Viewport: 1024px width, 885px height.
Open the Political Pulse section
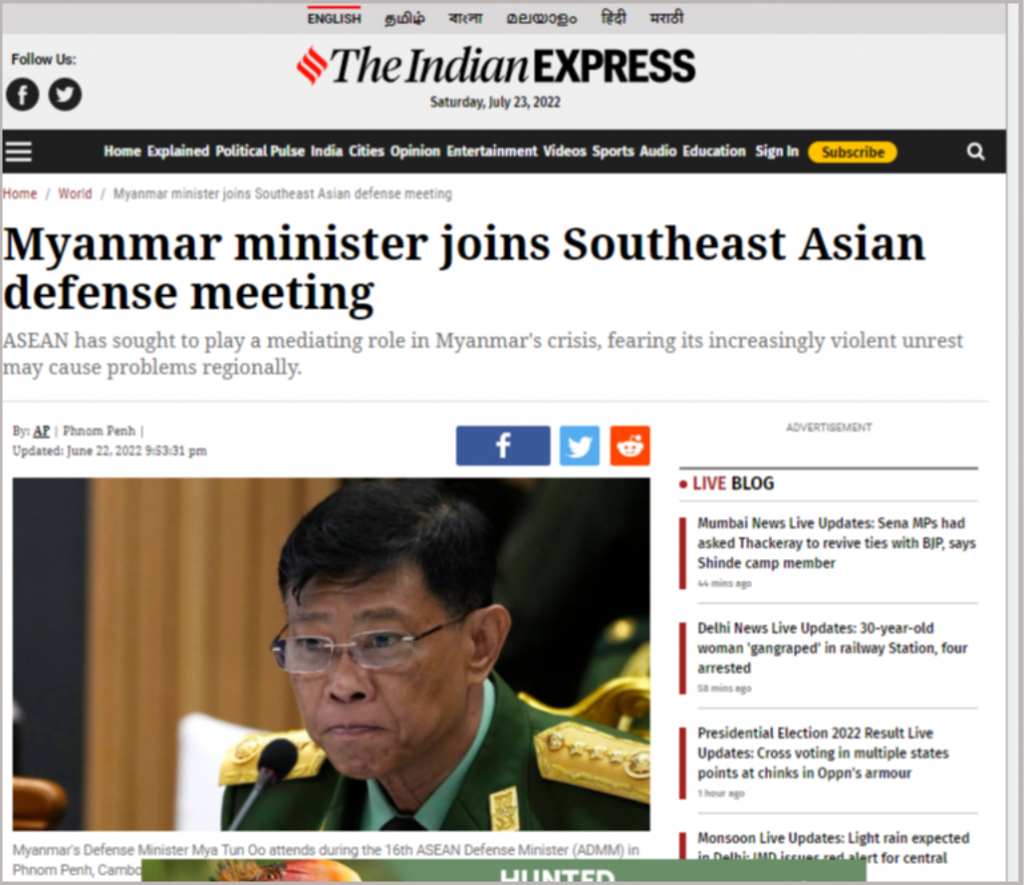260,152
